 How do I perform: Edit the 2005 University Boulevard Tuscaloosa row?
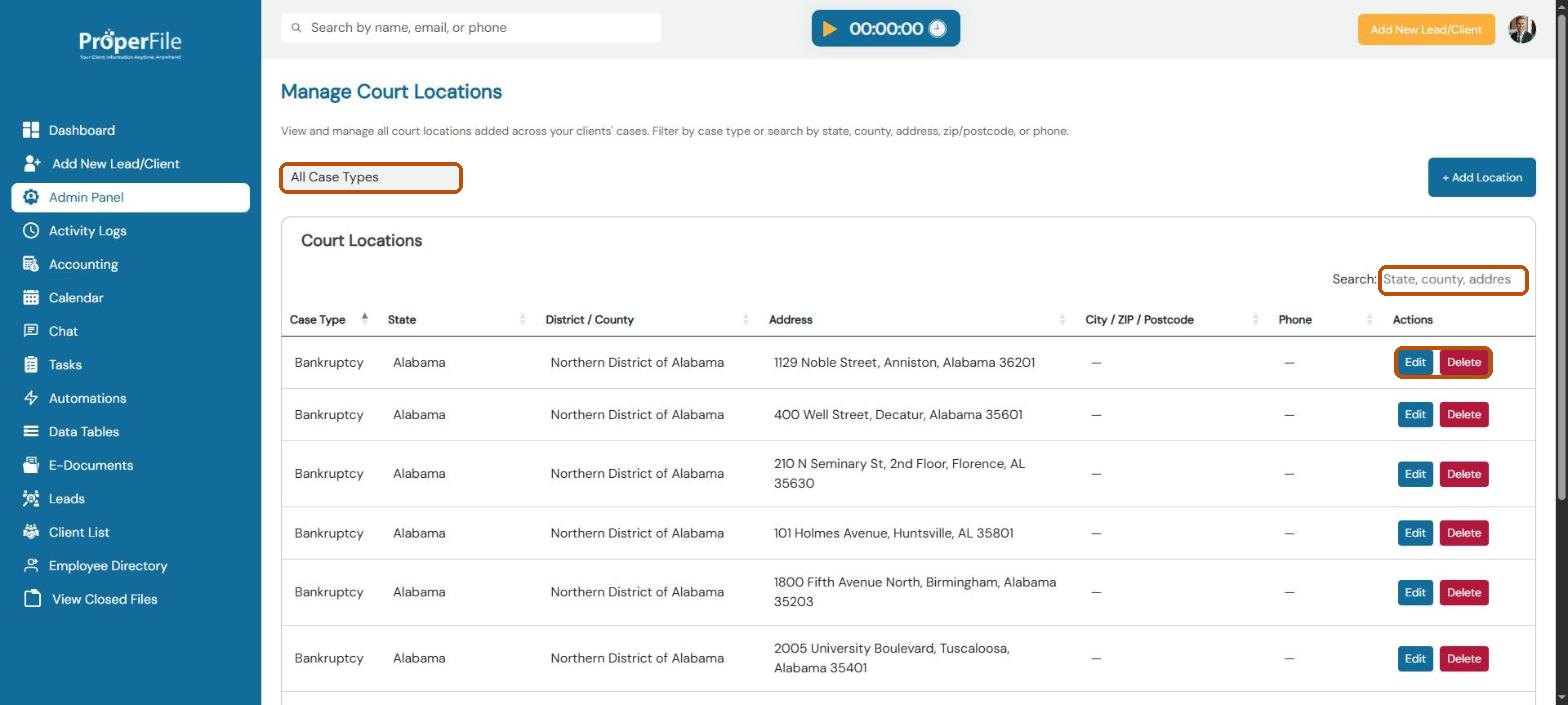click(1415, 658)
